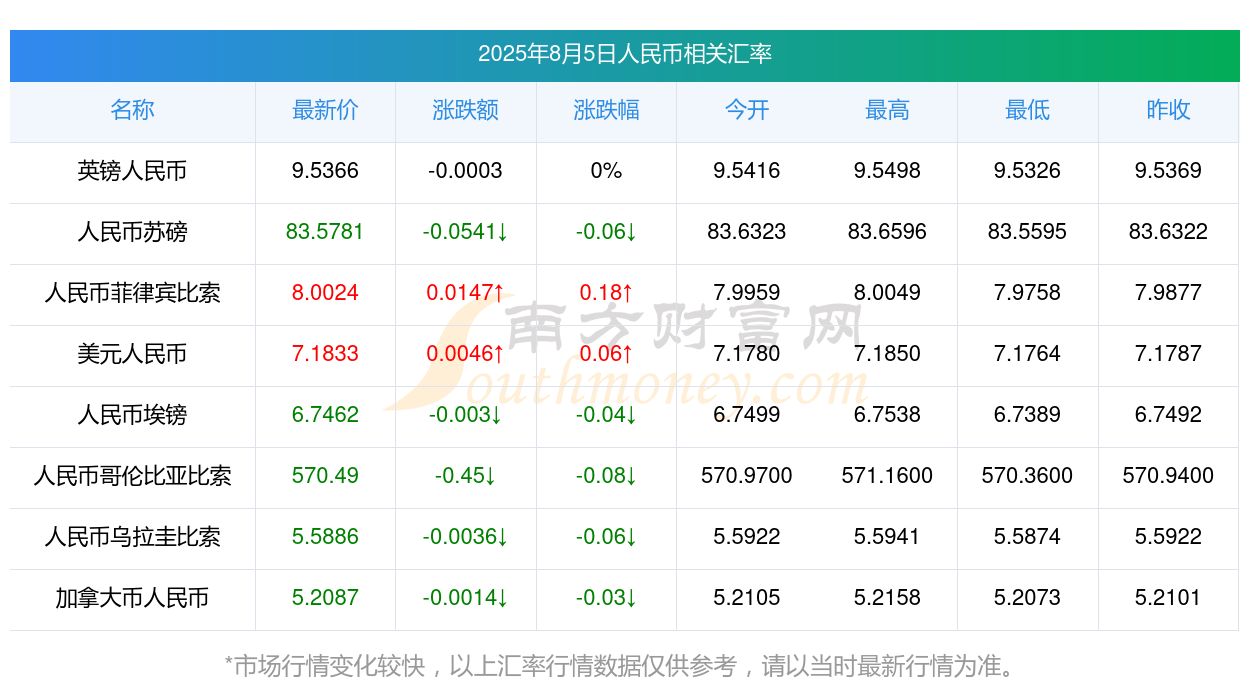The image size is (1250, 698).
Task: Click change amount -0.0003
Action: (466, 171)
